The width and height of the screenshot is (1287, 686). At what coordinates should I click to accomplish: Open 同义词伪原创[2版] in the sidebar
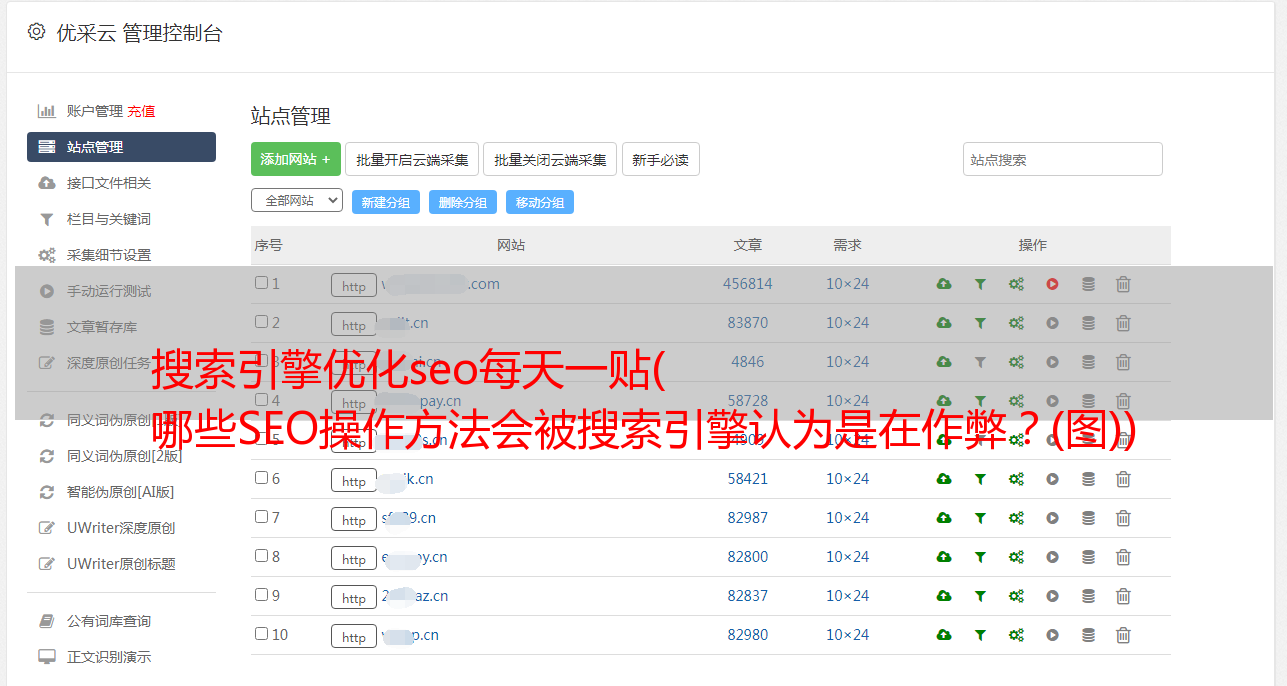(x=124, y=456)
